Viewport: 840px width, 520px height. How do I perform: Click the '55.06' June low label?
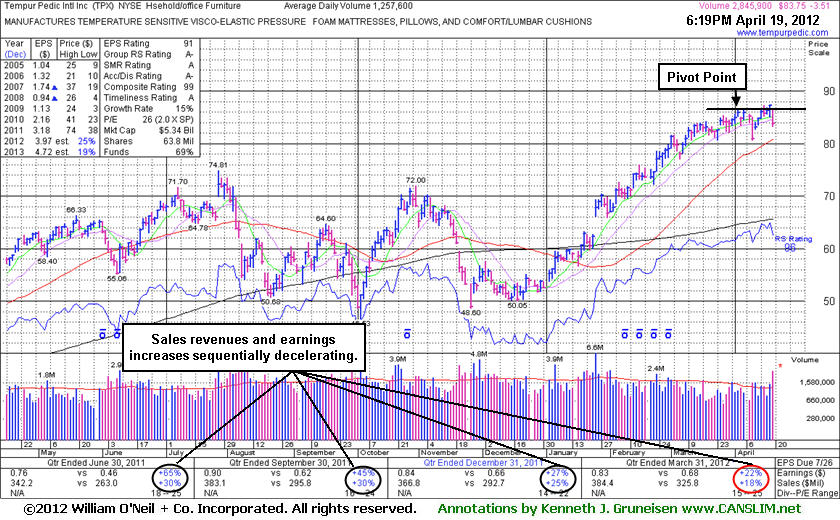click(117, 278)
